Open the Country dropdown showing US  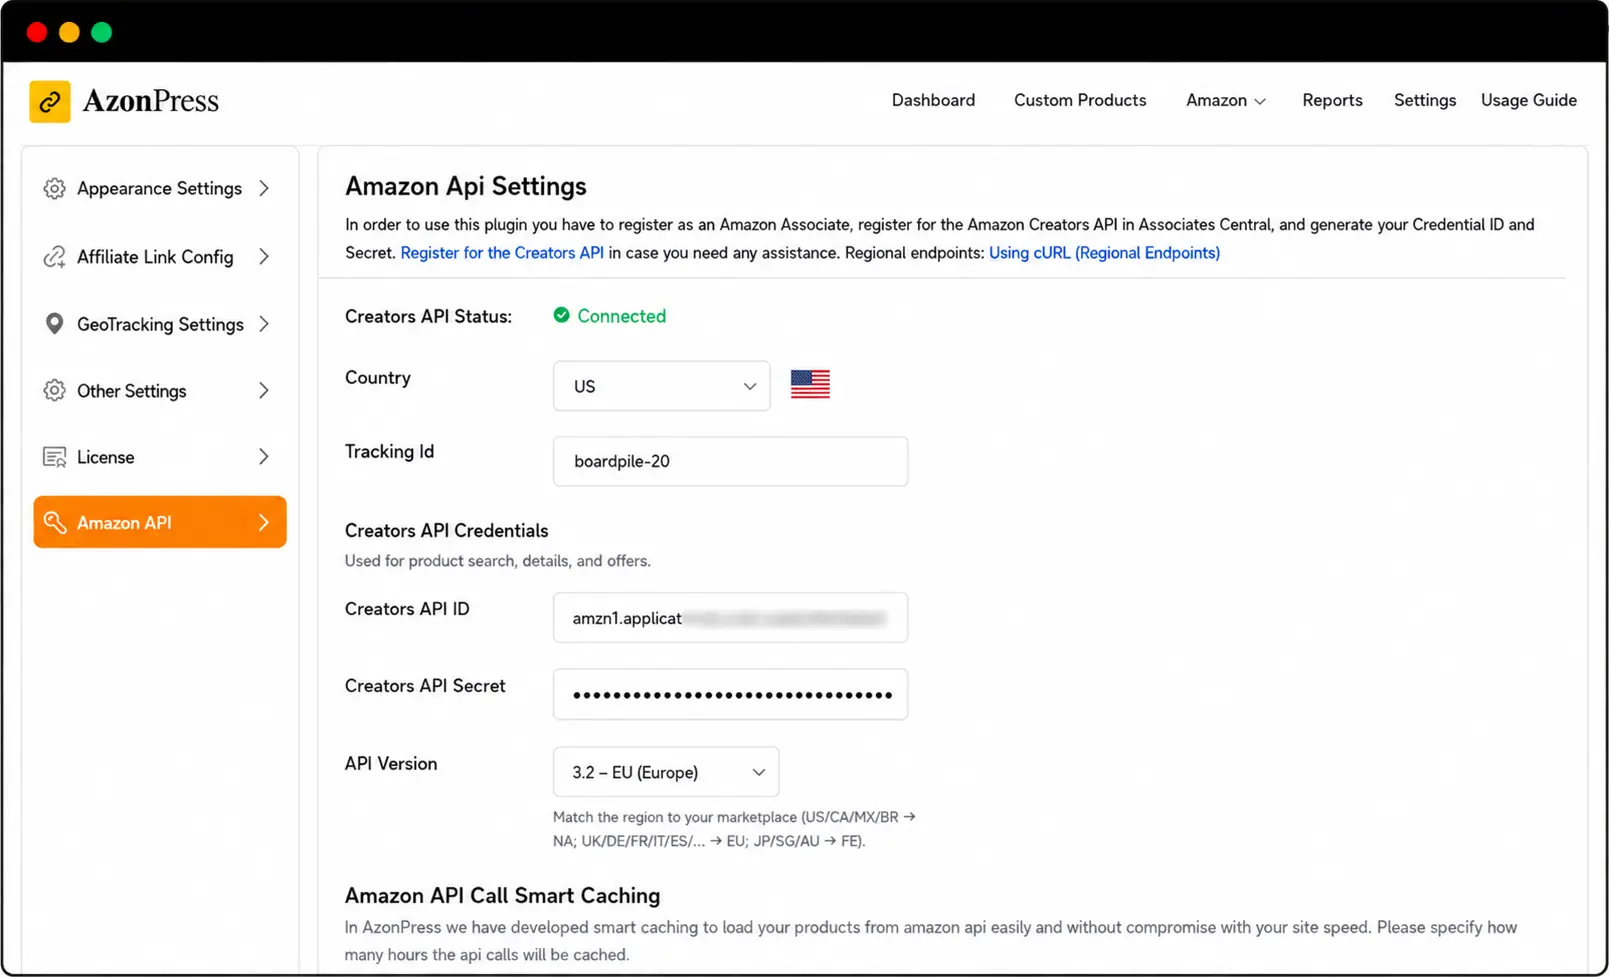coord(661,386)
